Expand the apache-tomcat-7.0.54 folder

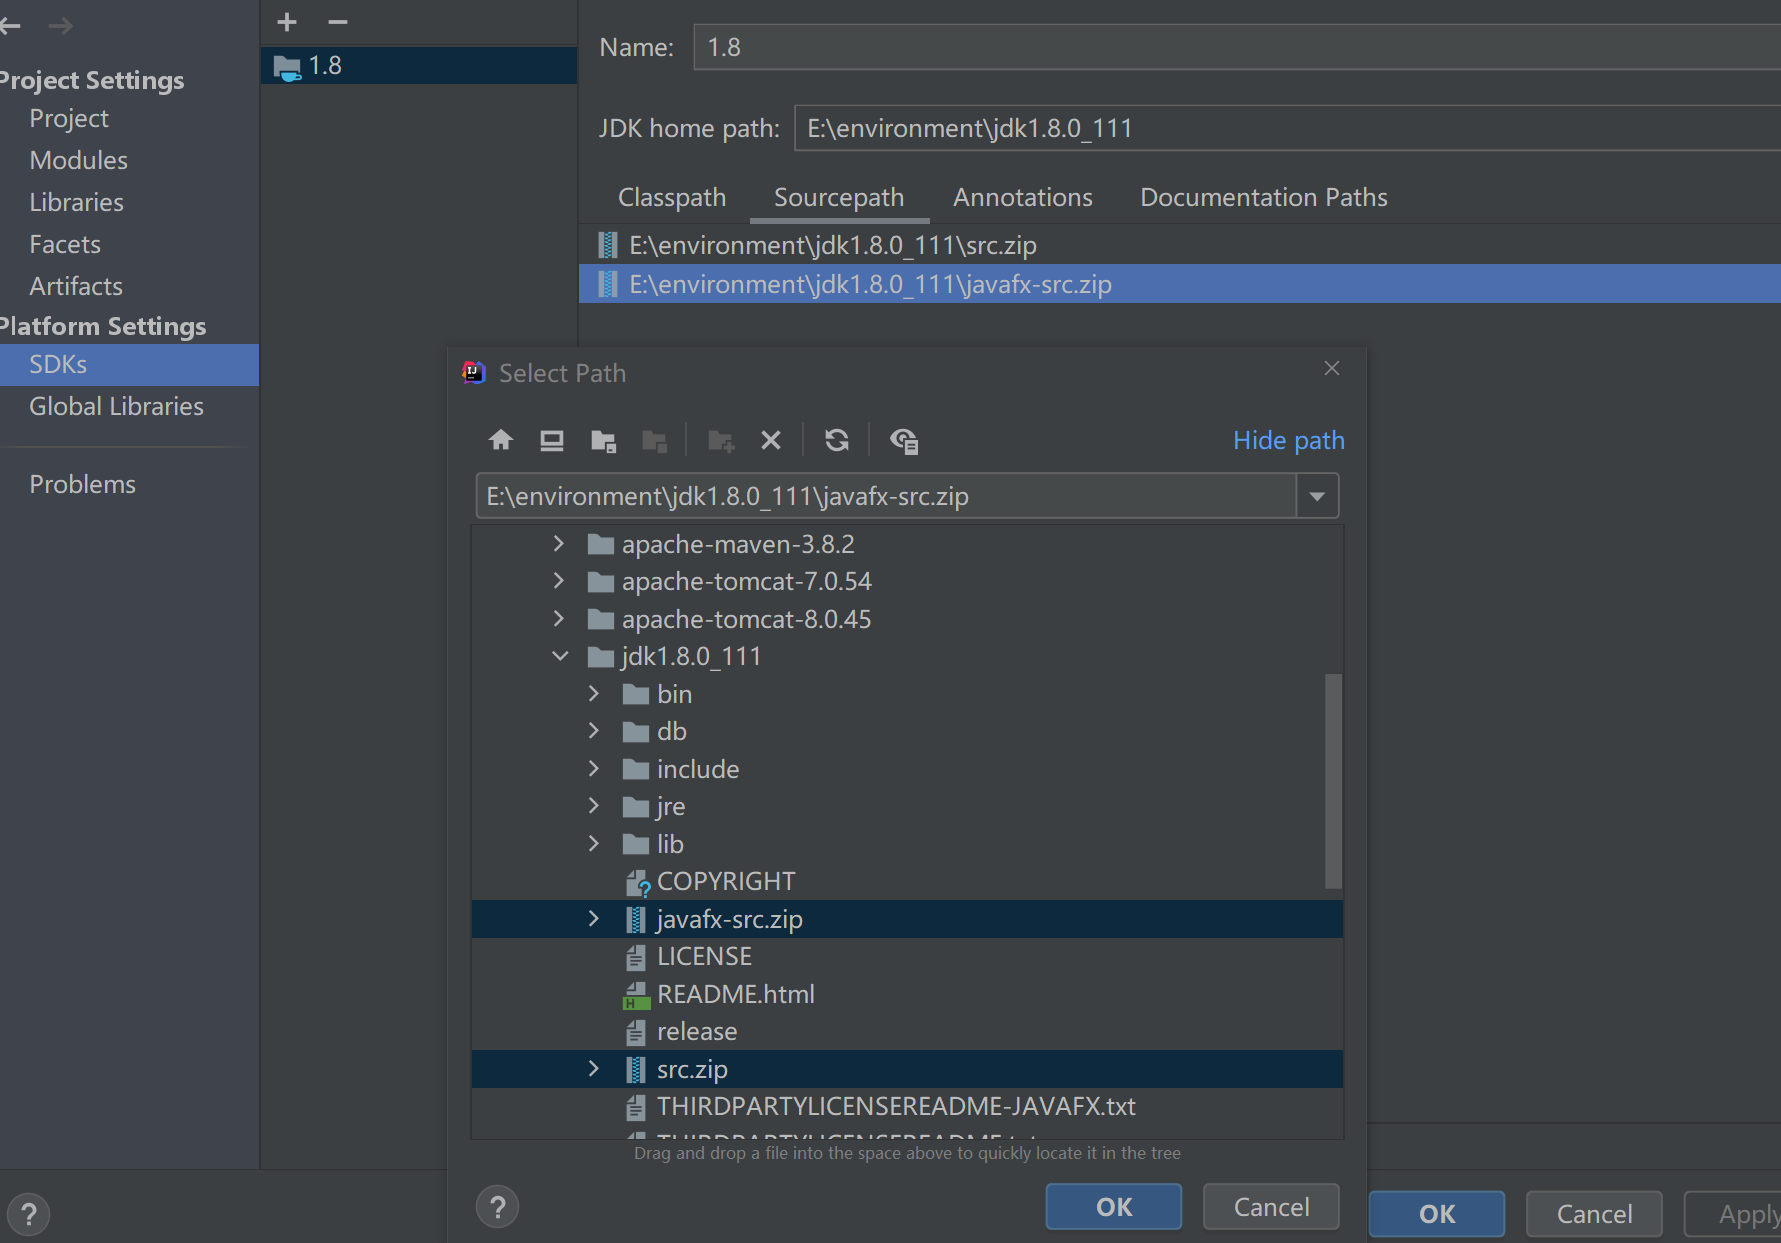[x=559, y=581]
